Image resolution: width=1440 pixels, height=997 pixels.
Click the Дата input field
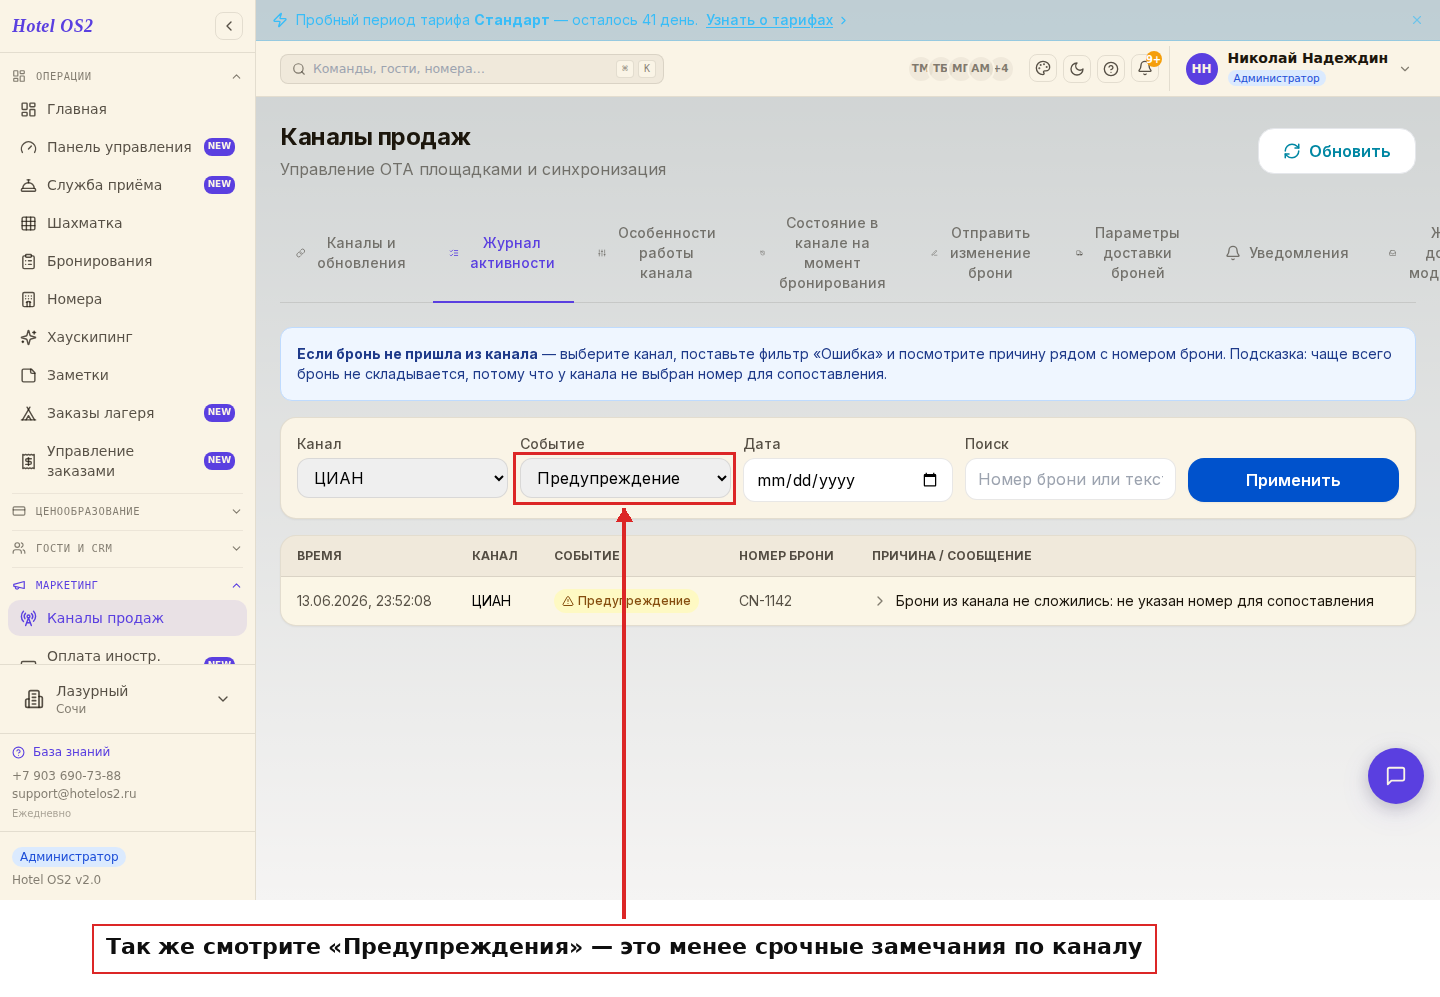click(x=847, y=480)
